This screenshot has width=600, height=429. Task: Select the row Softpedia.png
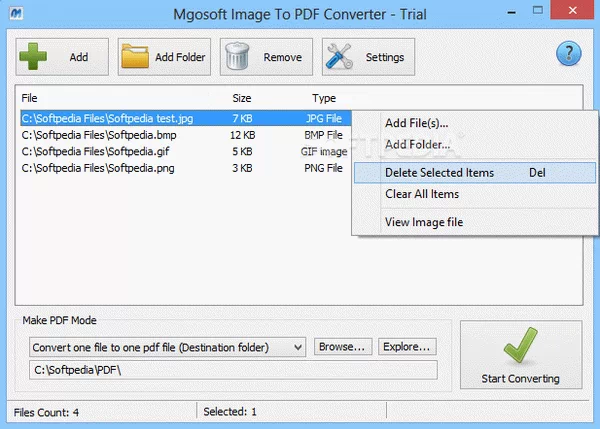(186, 168)
